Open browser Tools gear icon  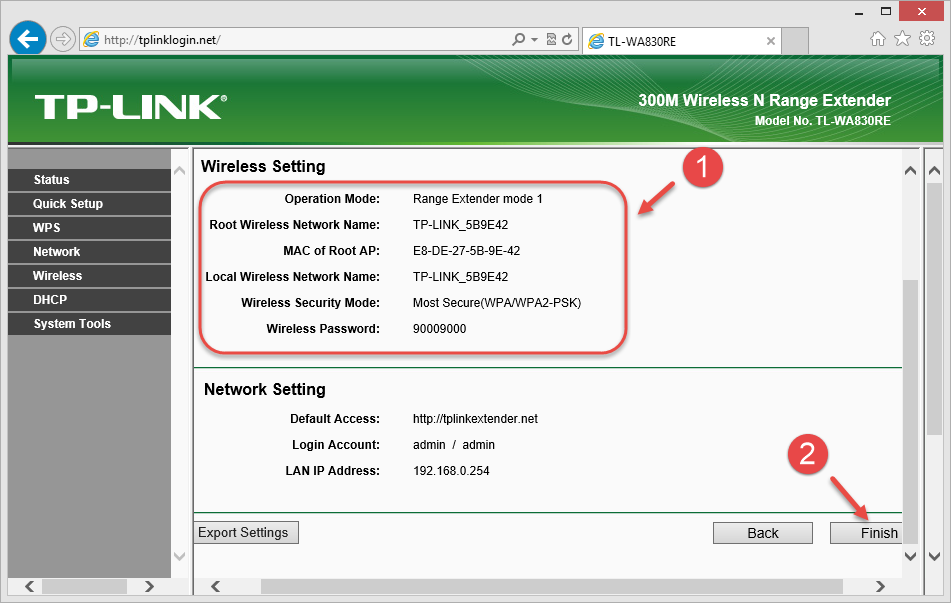[927, 39]
